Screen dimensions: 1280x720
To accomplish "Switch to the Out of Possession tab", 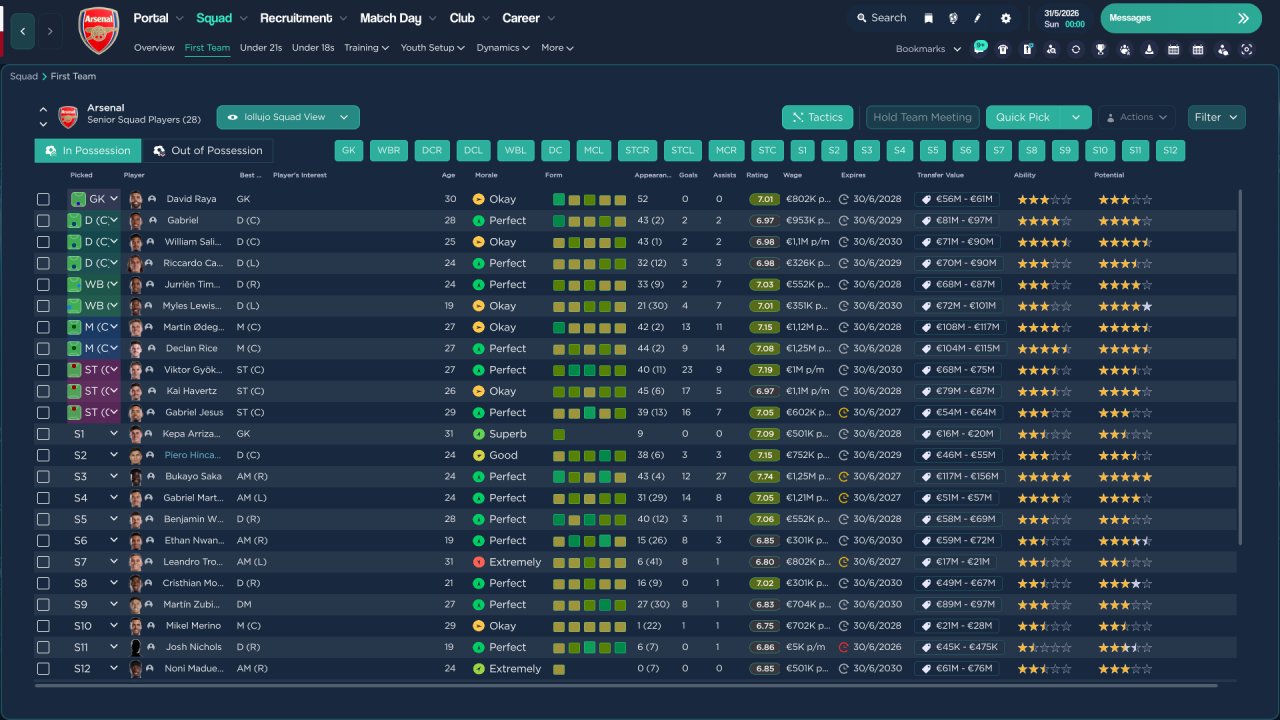I will (207, 151).
